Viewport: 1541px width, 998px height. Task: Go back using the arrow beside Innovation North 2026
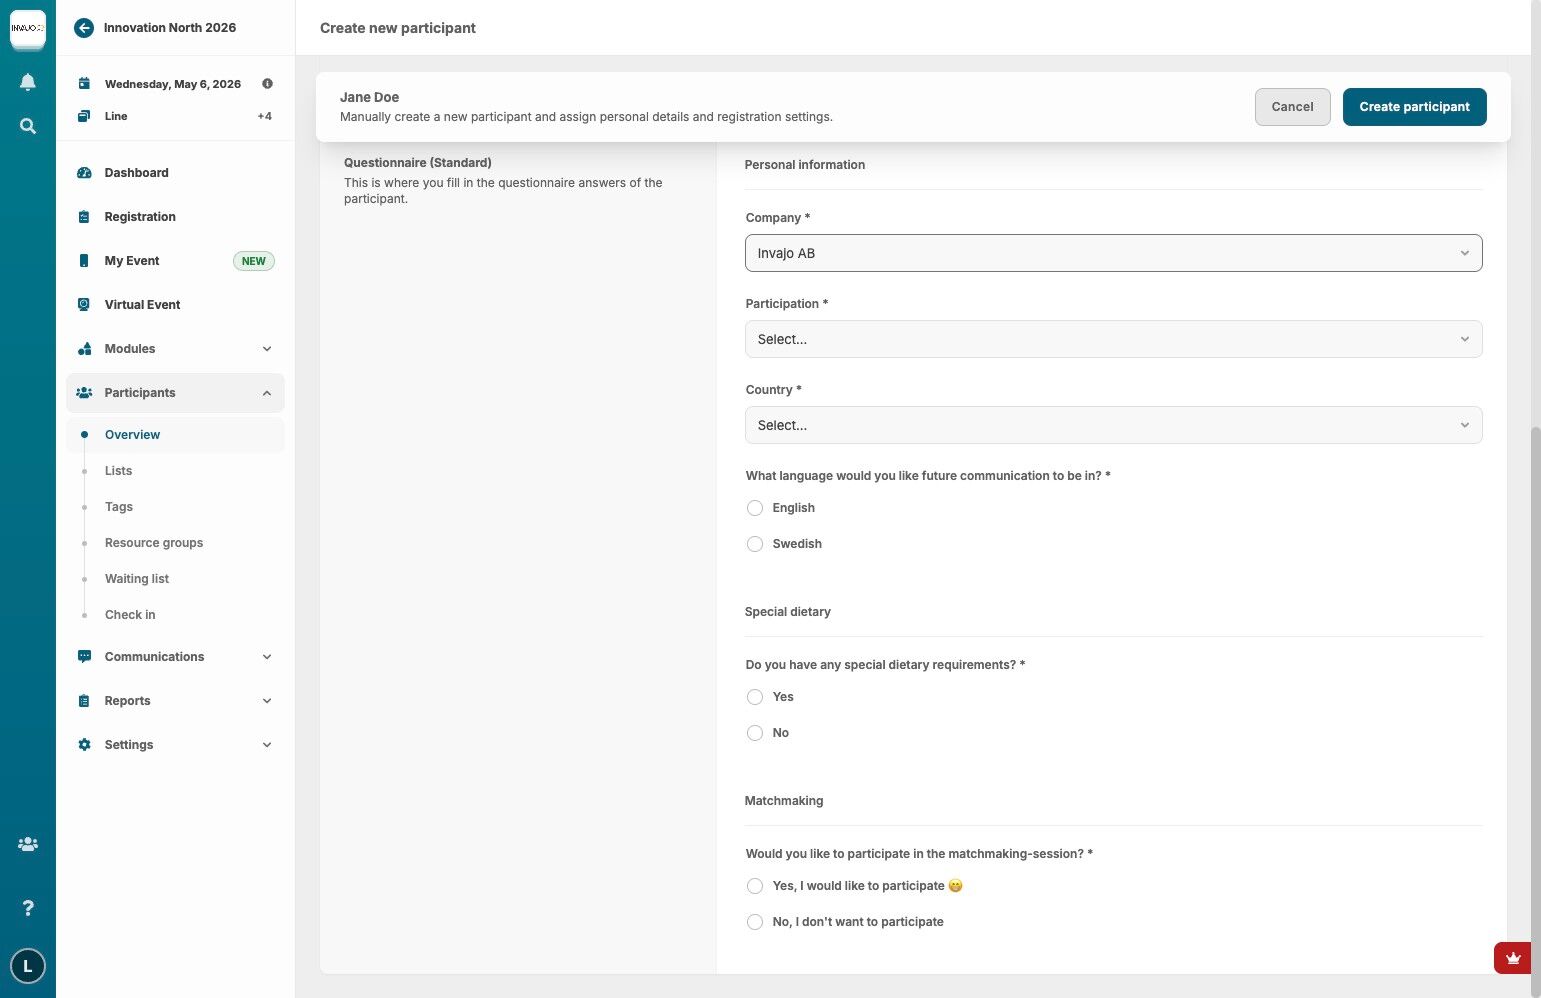[84, 28]
